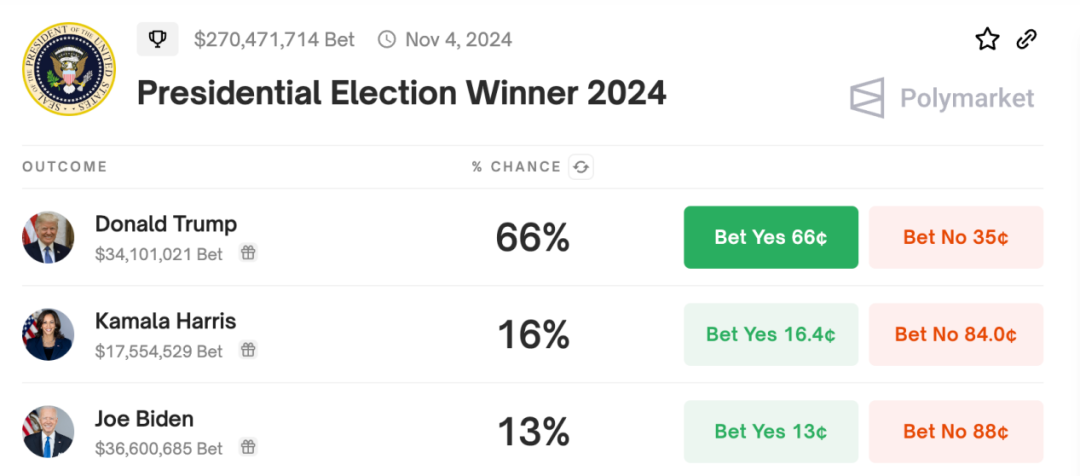Select Bet No 84.0¢ for Kamala Harris

pos(955,334)
